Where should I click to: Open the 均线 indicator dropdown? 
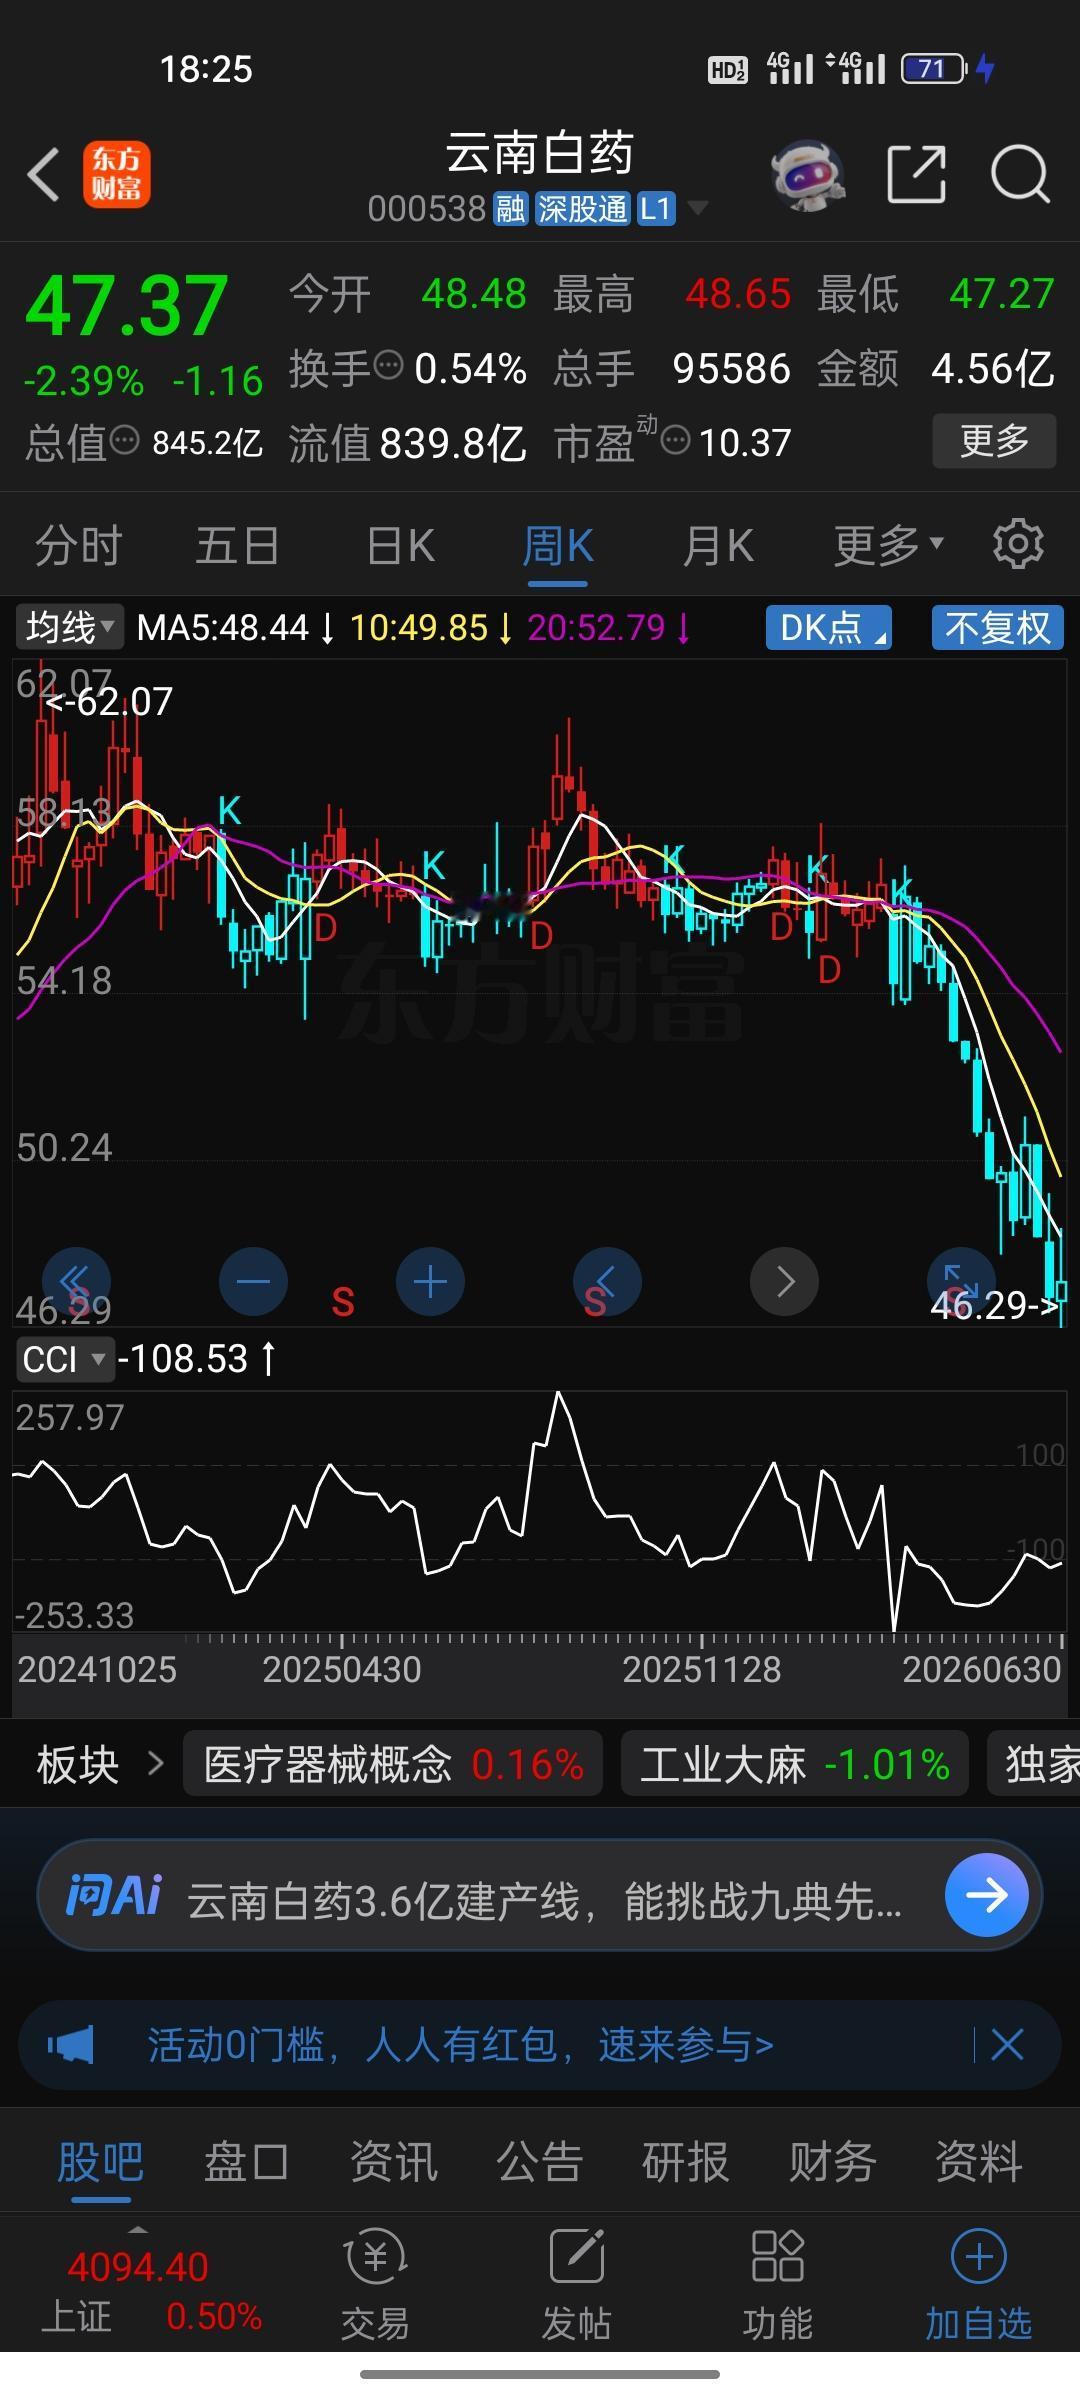(x=69, y=628)
